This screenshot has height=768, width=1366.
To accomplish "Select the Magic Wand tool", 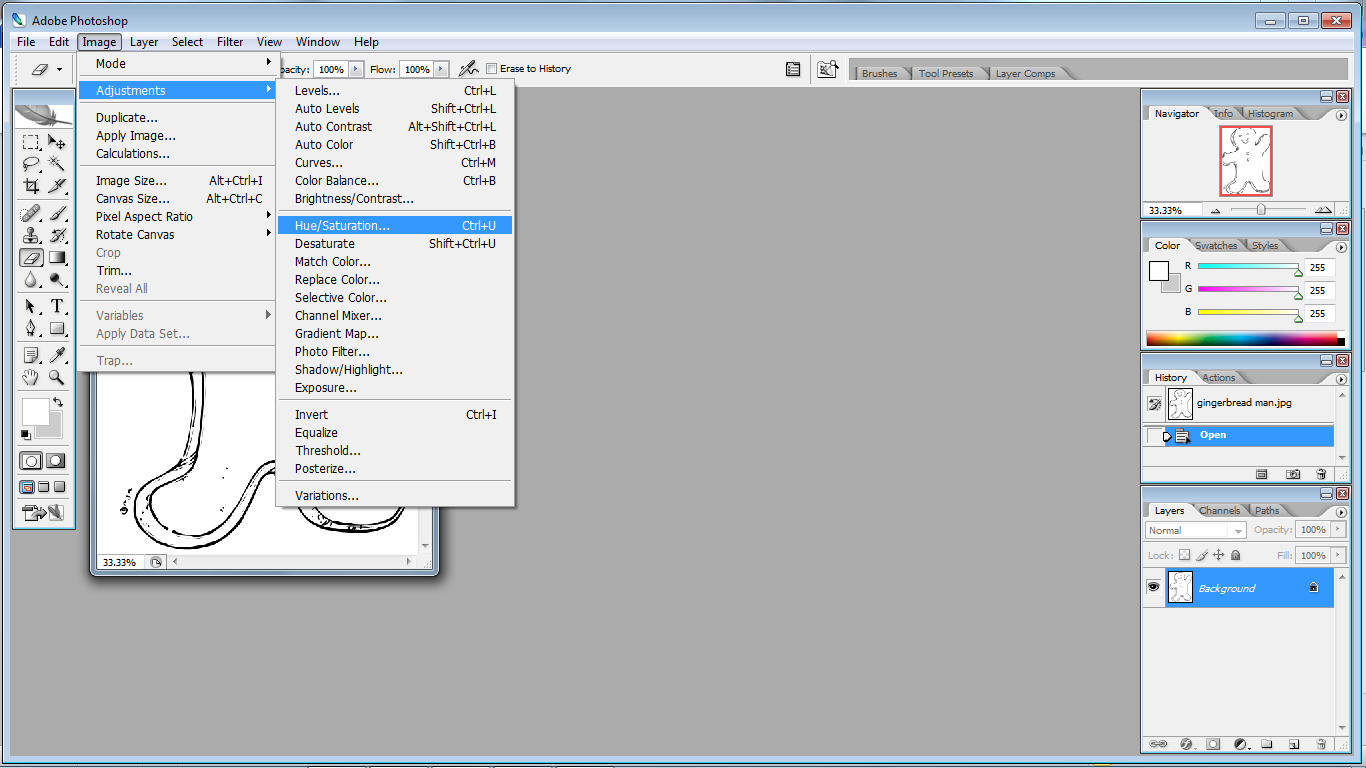I will (57, 164).
